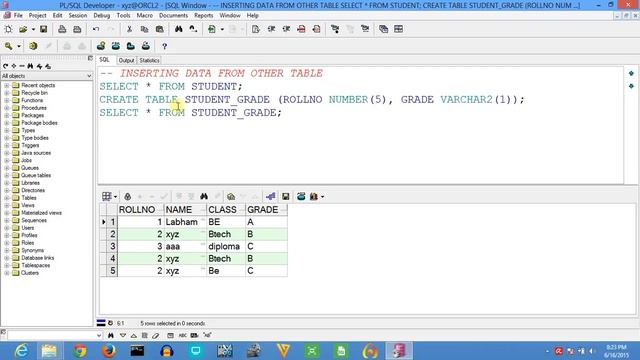The height and width of the screenshot is (360, 640).
Task: Open the grid view mode dropdown arrow
Action: (116, 197)
